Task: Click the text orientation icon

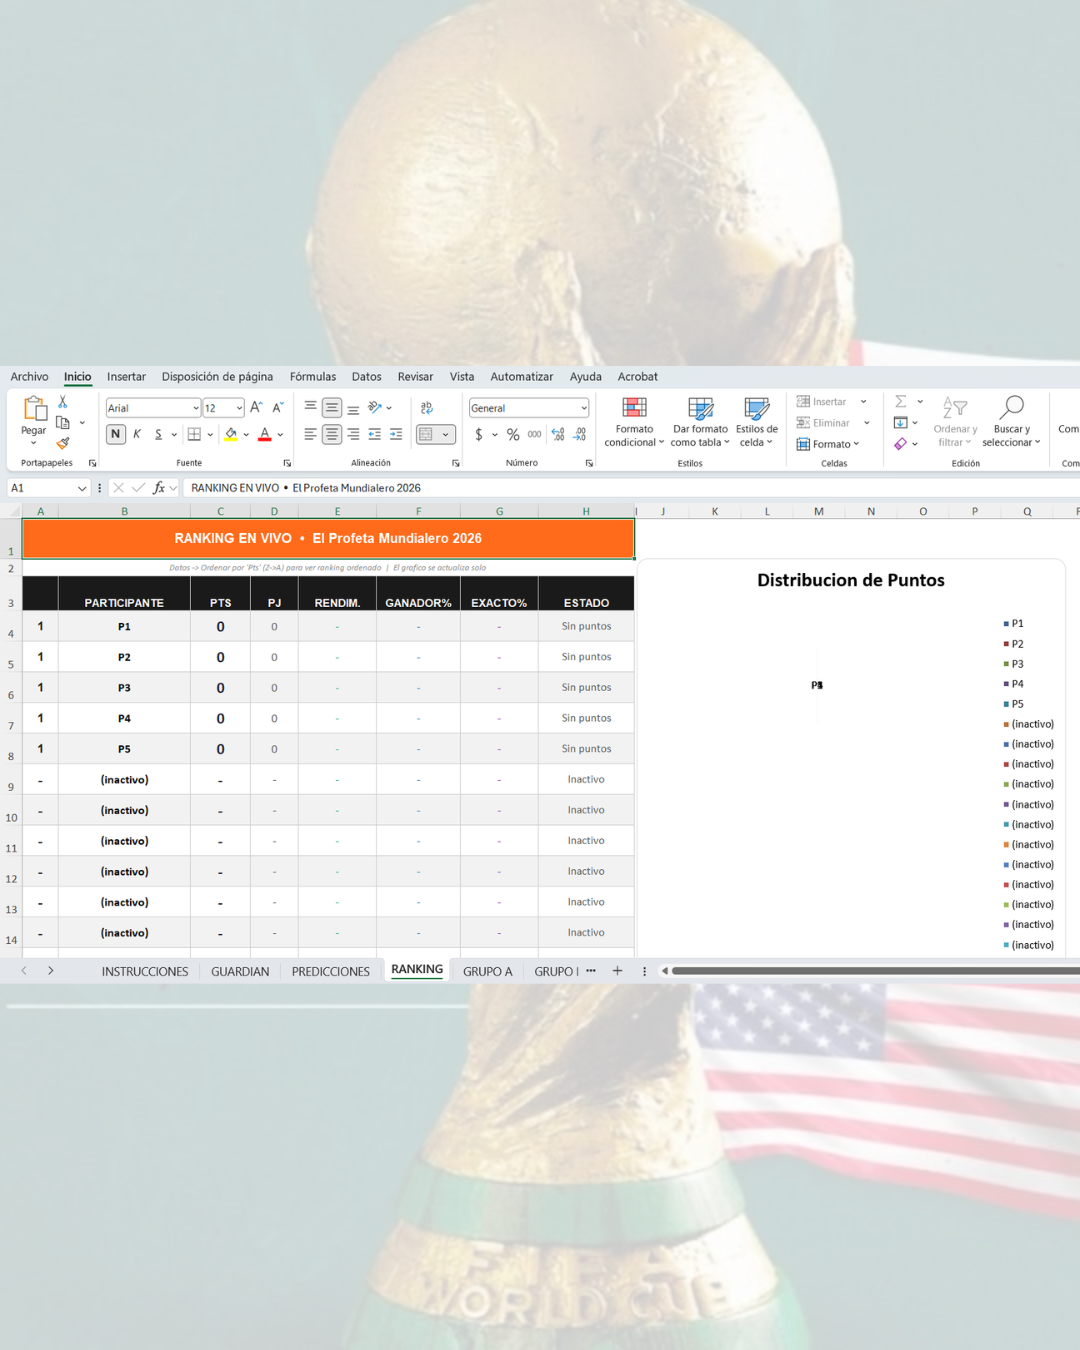Action: [375, 408]
